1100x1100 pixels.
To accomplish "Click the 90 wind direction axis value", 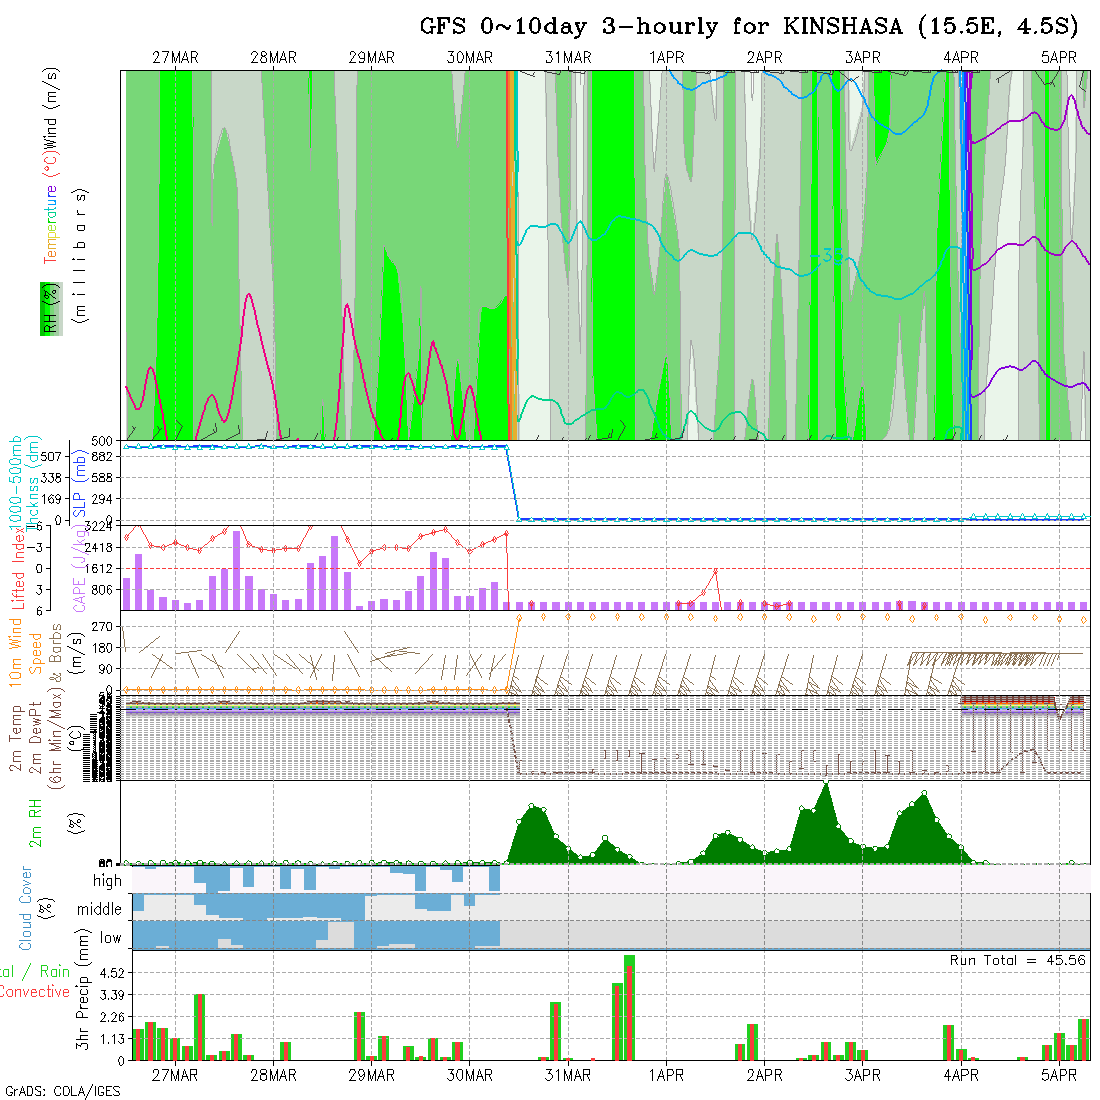I will tap(105, 669).
